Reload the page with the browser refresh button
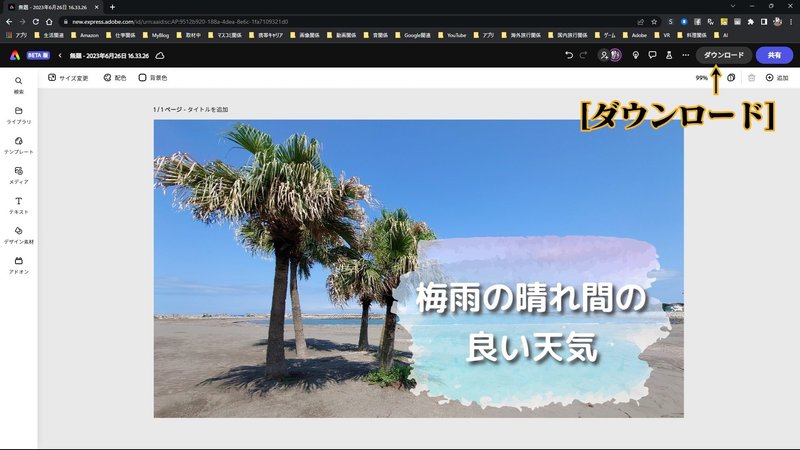The width and height of the screenshot is (800, 450). pyautogui.click(x=35, y=22)
